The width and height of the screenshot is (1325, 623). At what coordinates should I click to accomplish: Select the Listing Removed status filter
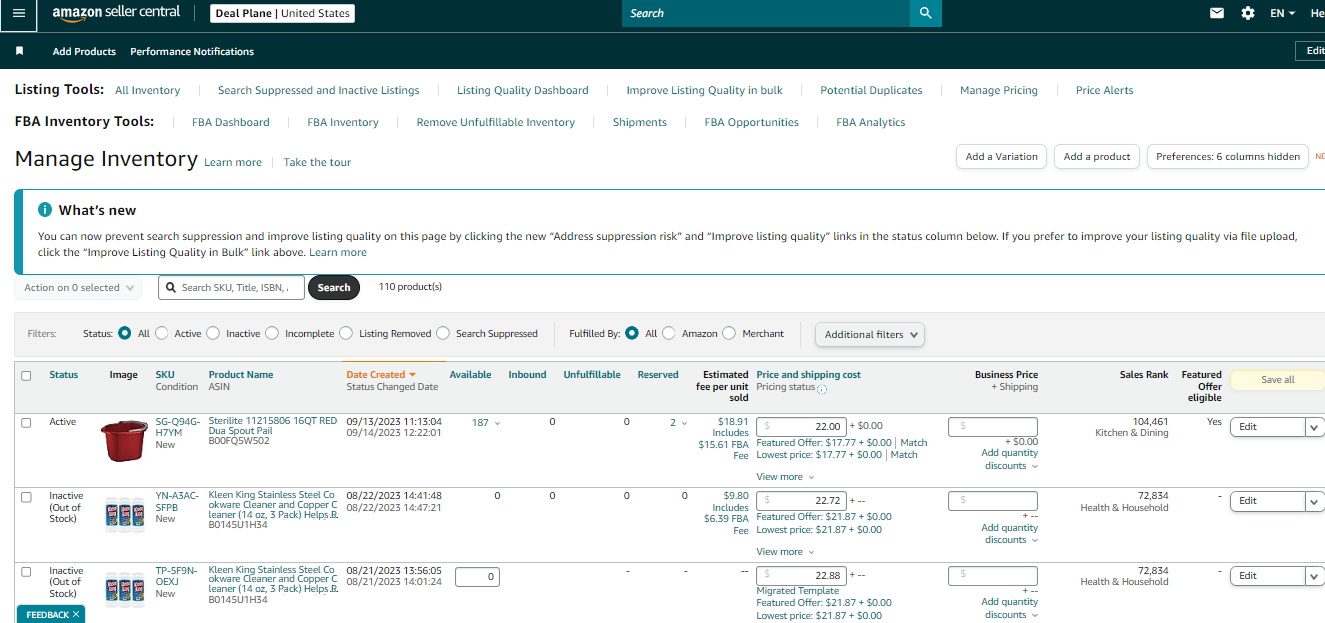[346, 333]
